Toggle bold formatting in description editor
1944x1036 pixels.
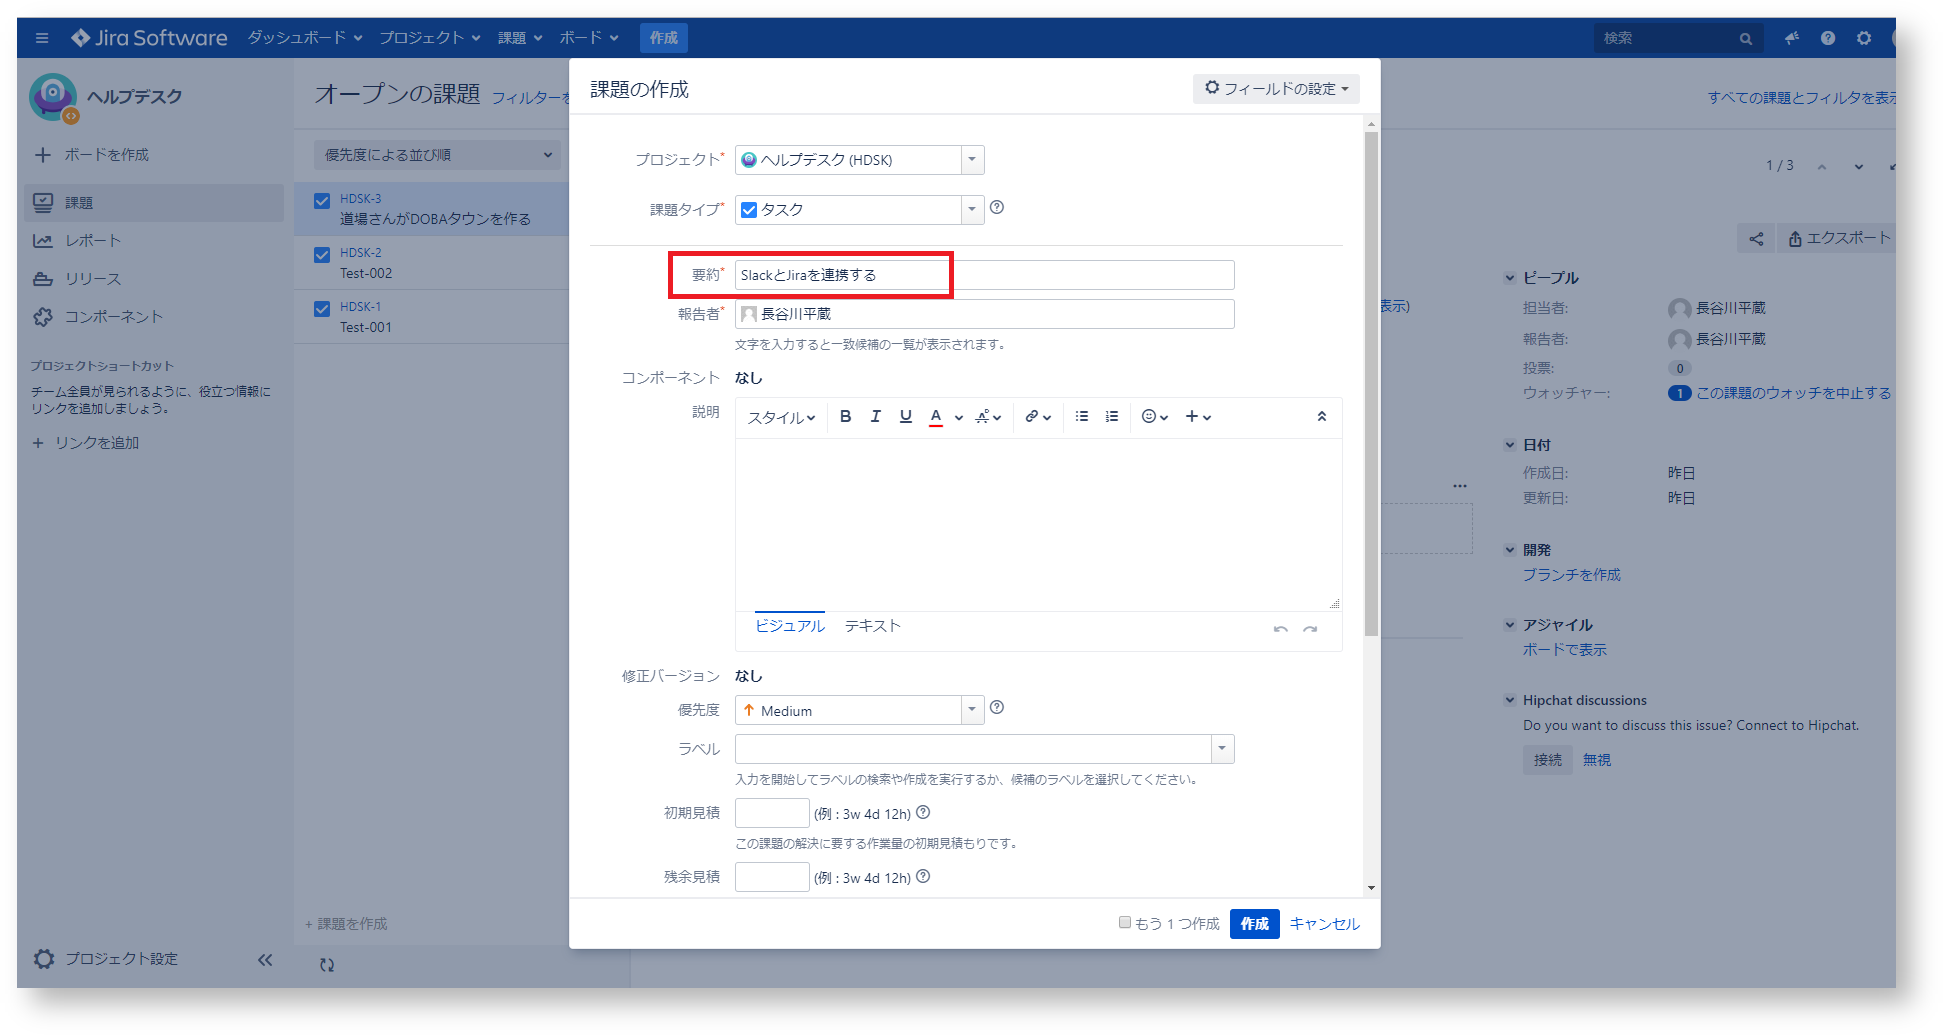coord(846,417)
